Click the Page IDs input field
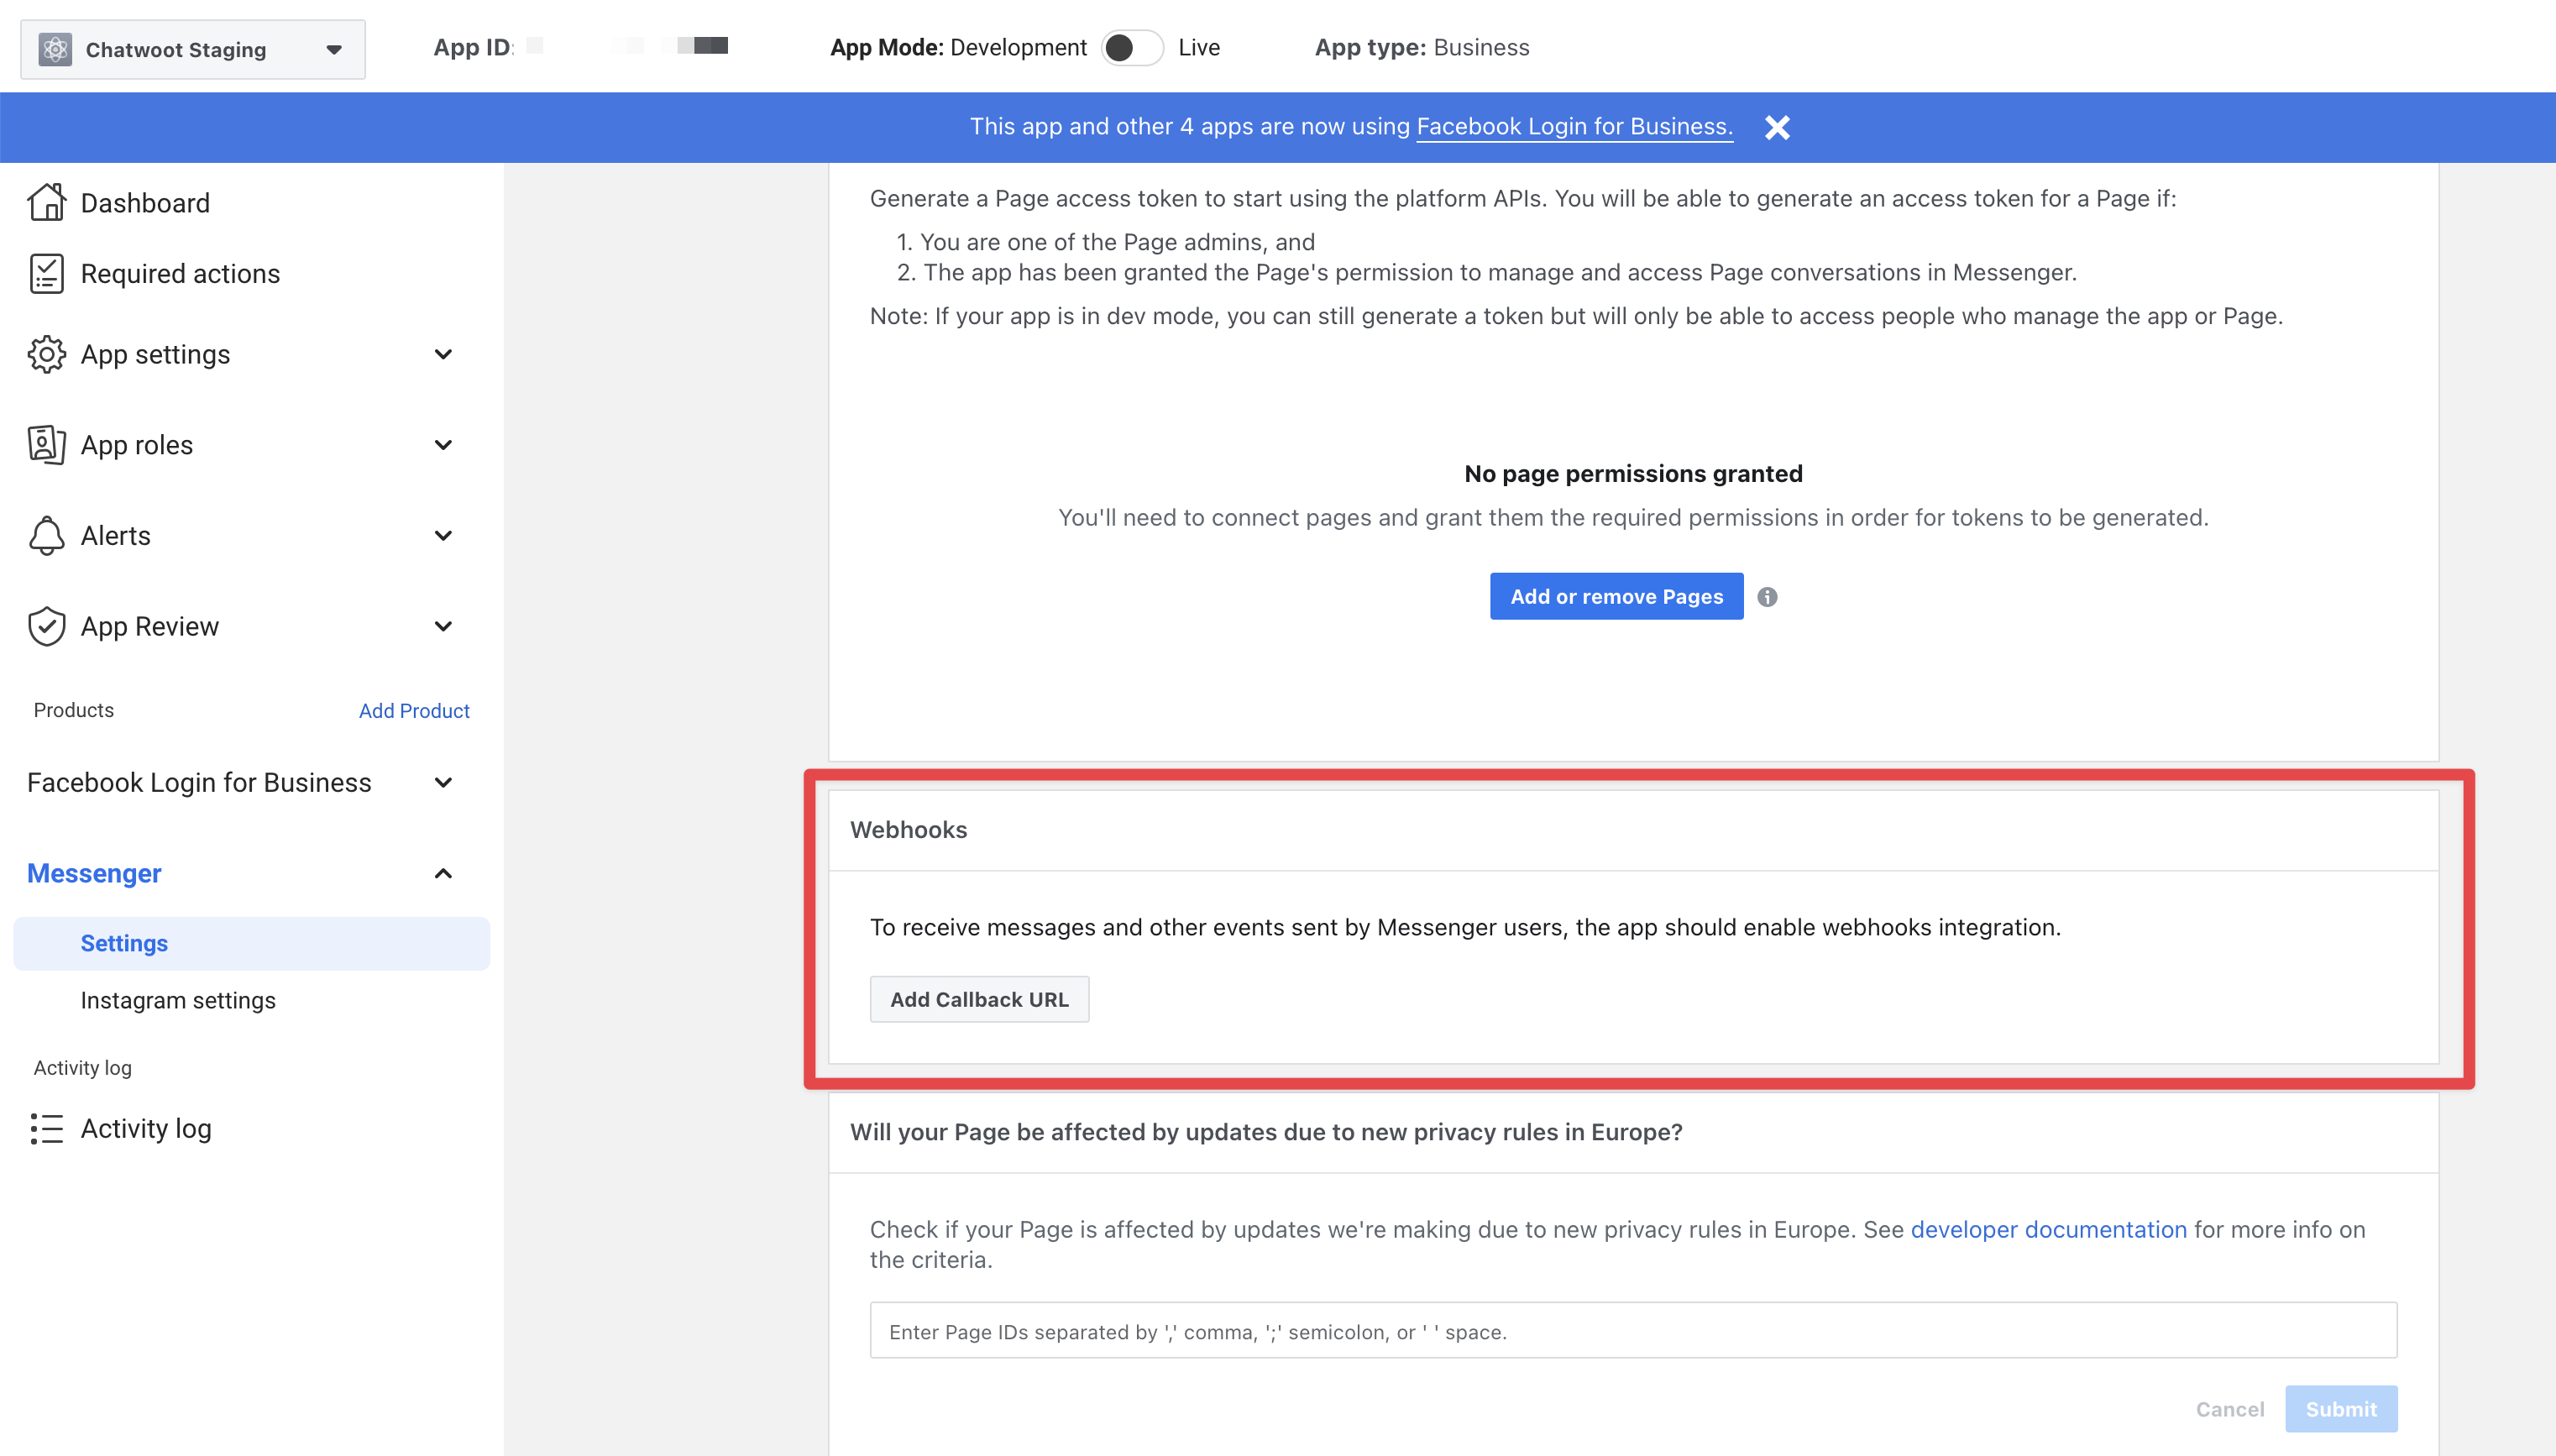 1633,1330
